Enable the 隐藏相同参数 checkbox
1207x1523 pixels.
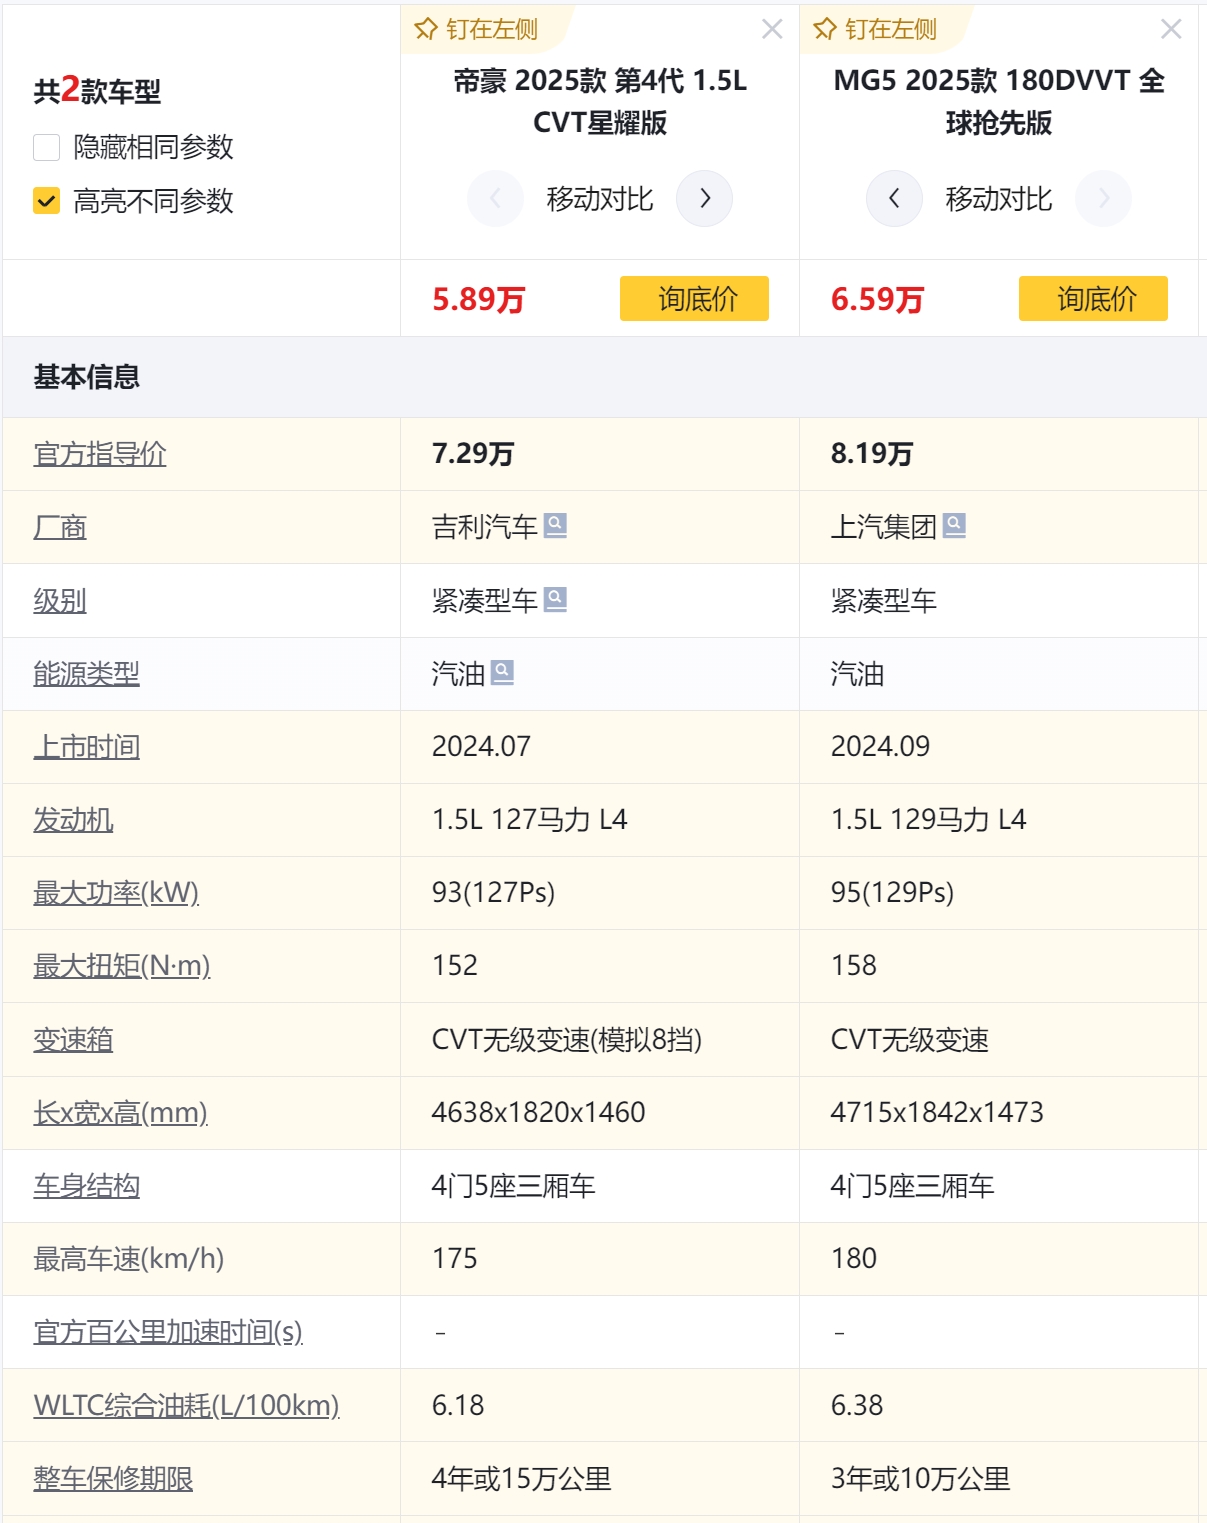[x=47, y=147]
